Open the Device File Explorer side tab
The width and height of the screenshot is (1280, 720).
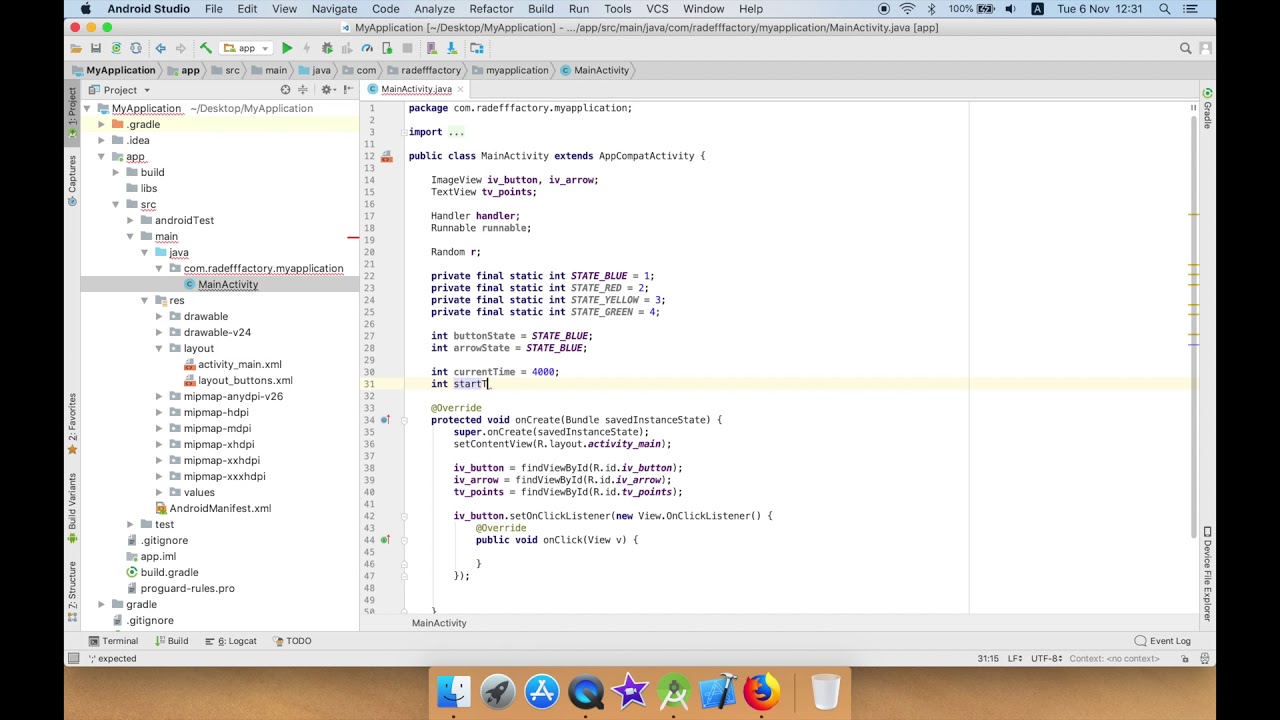1207,575
